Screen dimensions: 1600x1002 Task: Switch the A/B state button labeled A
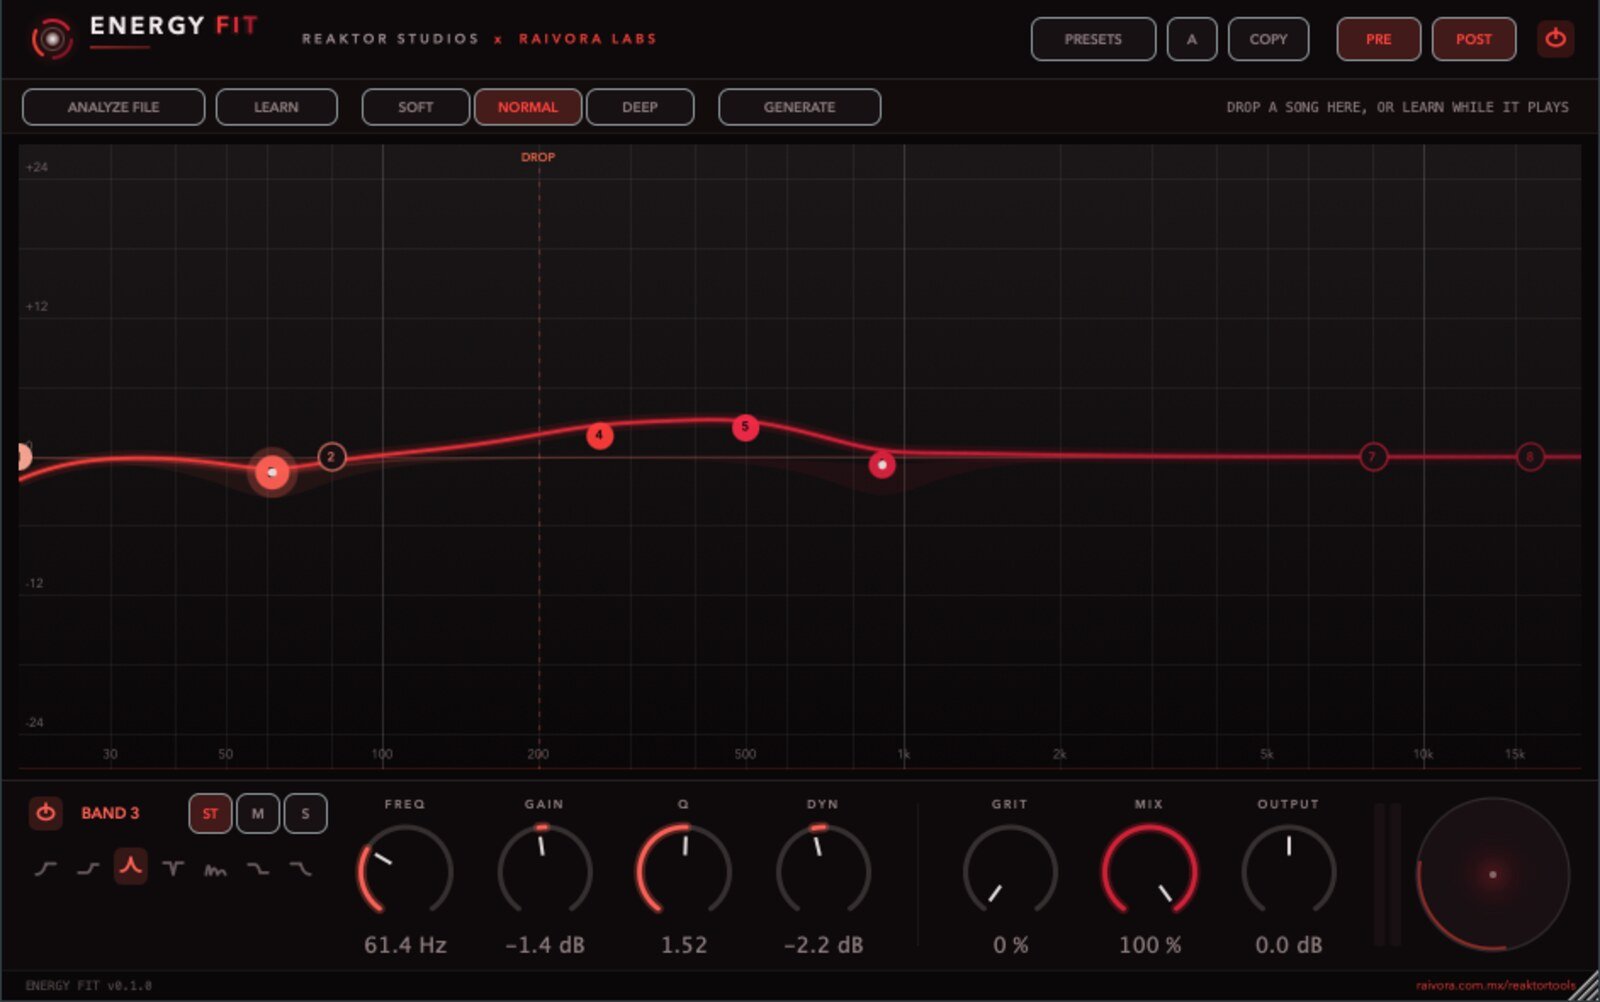click(x=1191, y=39)
